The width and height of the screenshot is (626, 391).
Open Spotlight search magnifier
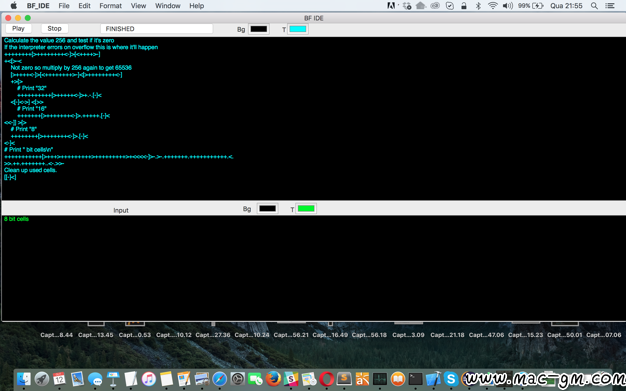click(594, 6)
